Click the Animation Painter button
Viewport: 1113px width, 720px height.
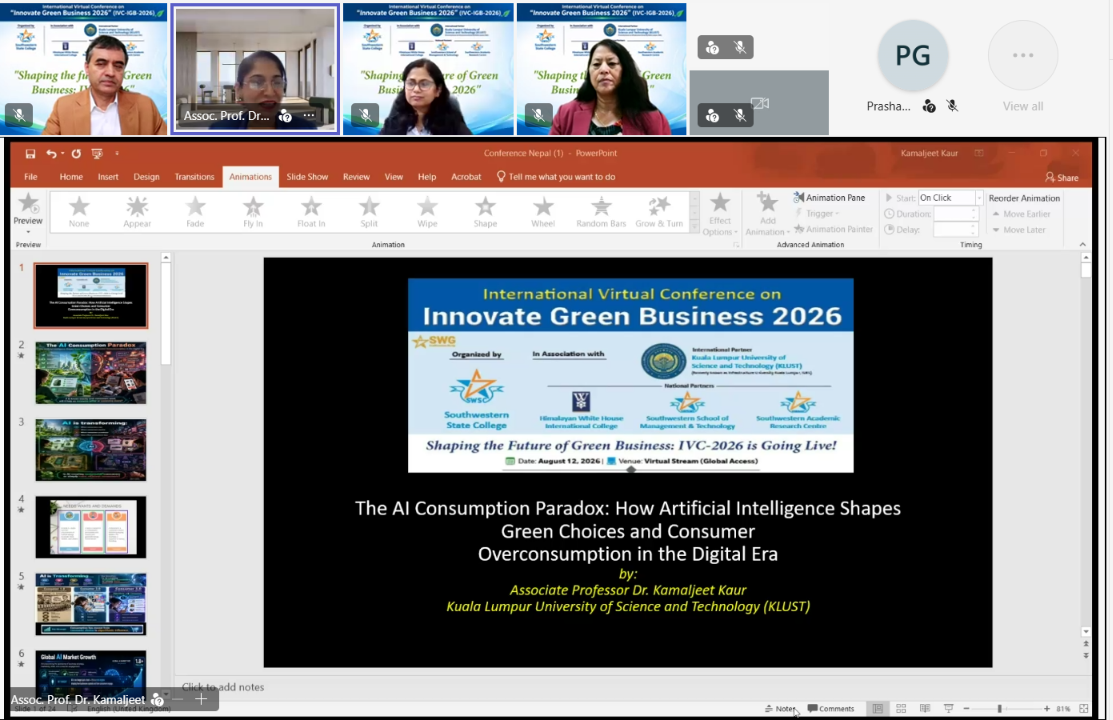(x=833, y=229)
